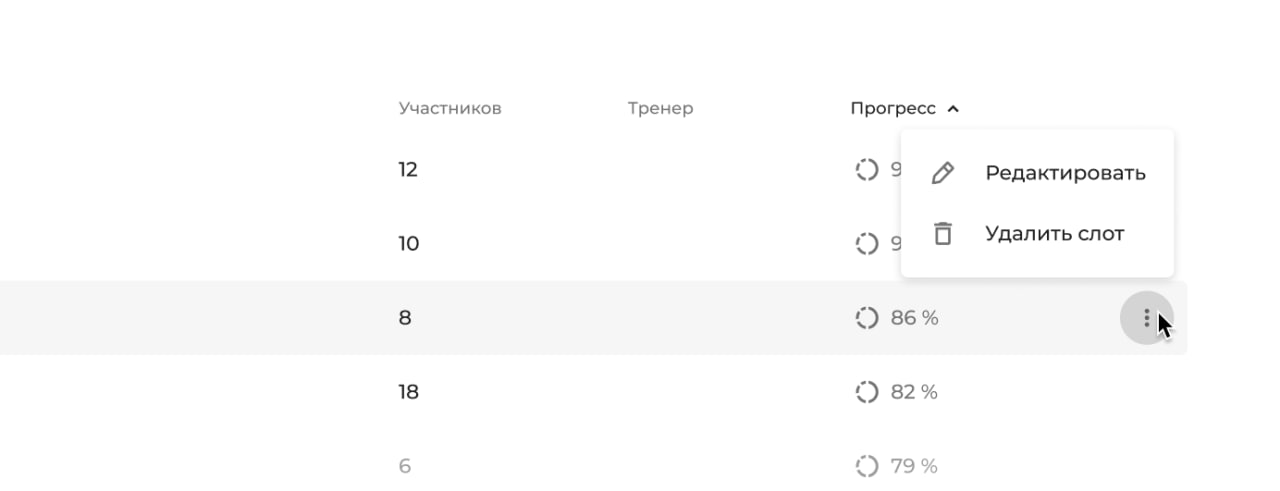Viewport: 1280px width, 491px height.
Task: Click the progress circle icon next to 86 %
Action: (866, 318)
